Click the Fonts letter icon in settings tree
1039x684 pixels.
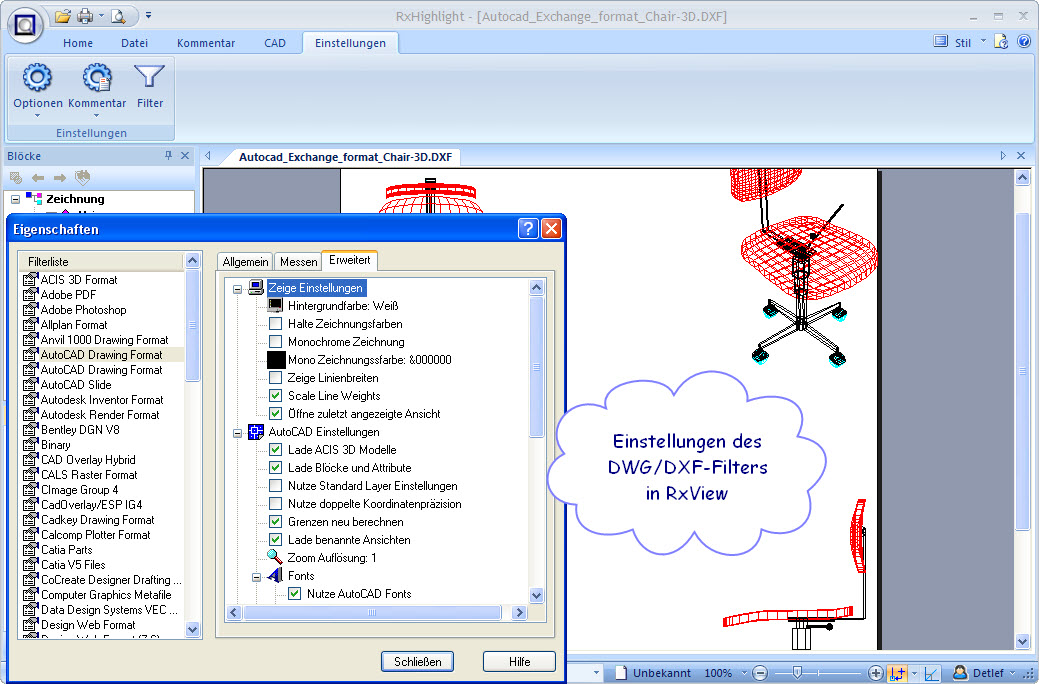tap(274, 575)
